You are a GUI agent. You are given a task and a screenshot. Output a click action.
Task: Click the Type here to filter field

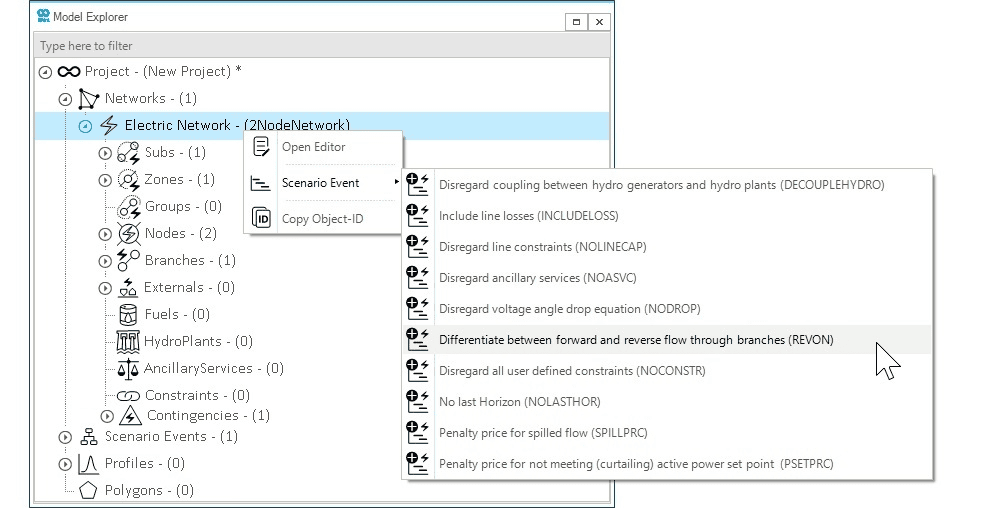click(320, 46)
